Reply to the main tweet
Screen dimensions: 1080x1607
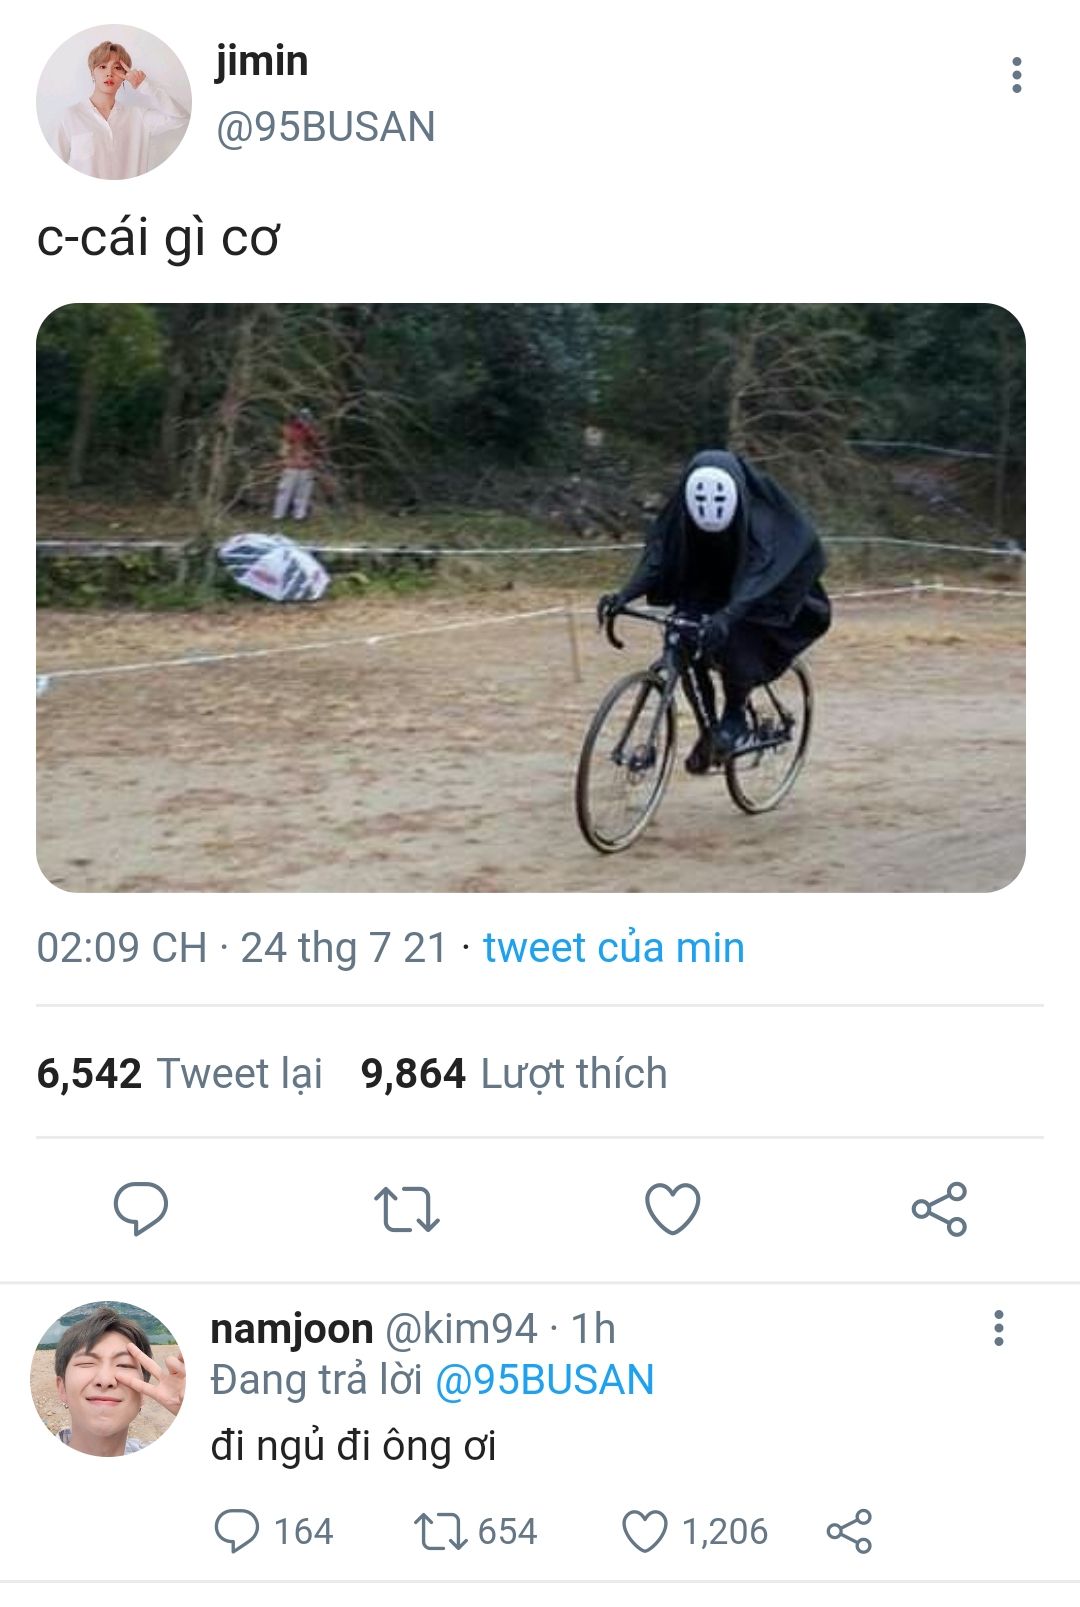[x=141, y=1208]
